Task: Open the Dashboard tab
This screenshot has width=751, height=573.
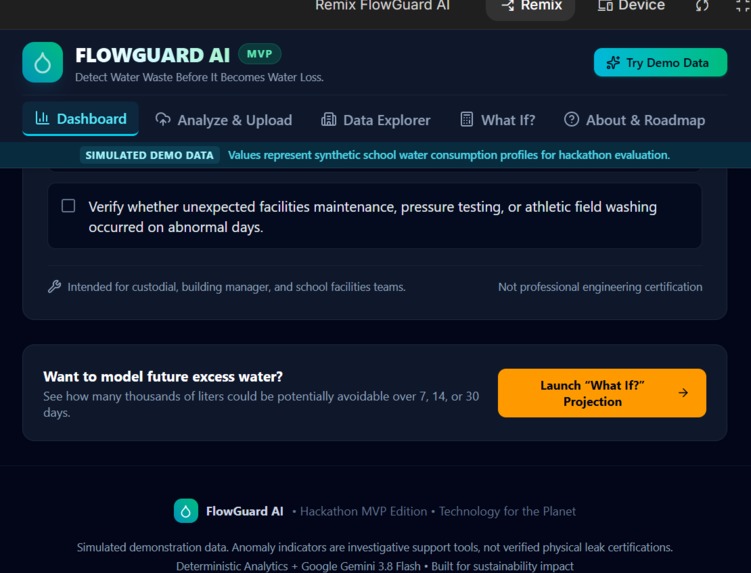Action: pyautogui.click(x=80, y=118)
